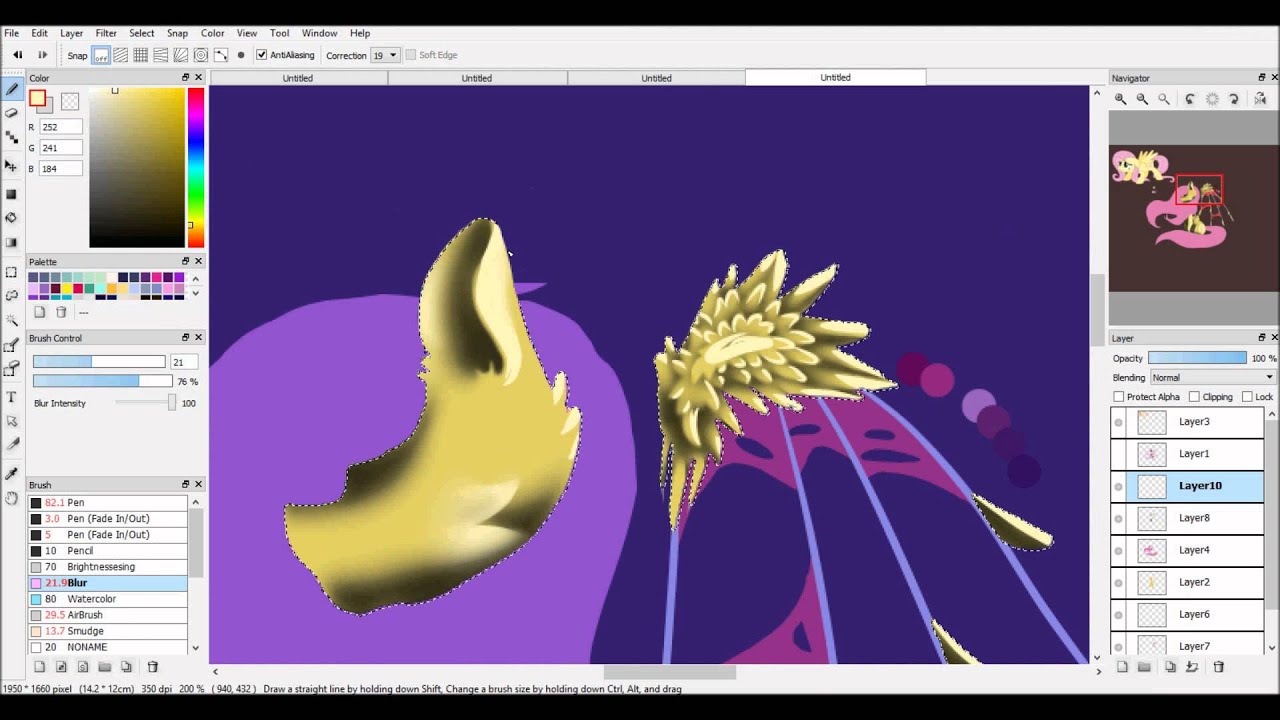Select the Eraser tool
Viewport: 1280px width, 720px height.
click(x=12, y=113)
